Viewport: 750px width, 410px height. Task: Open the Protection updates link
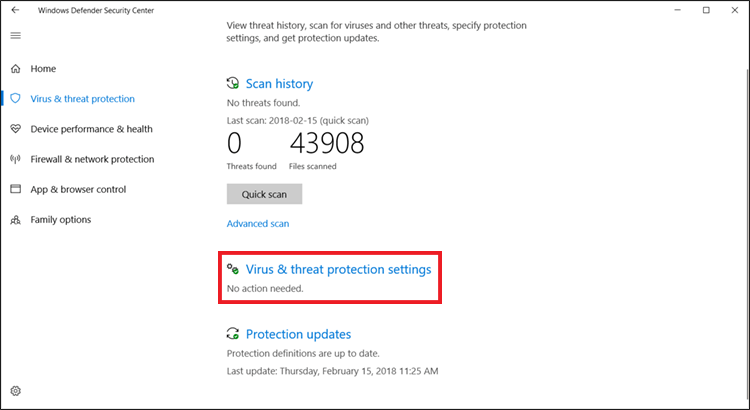(298, 335)
